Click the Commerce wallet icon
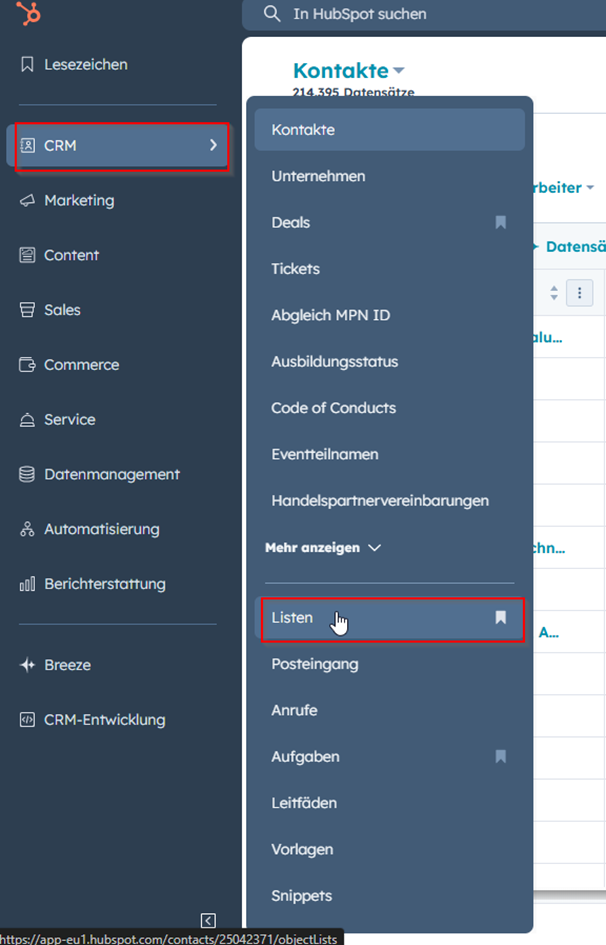Viewport: 606px width, 945px height. [x=27, y=365]
